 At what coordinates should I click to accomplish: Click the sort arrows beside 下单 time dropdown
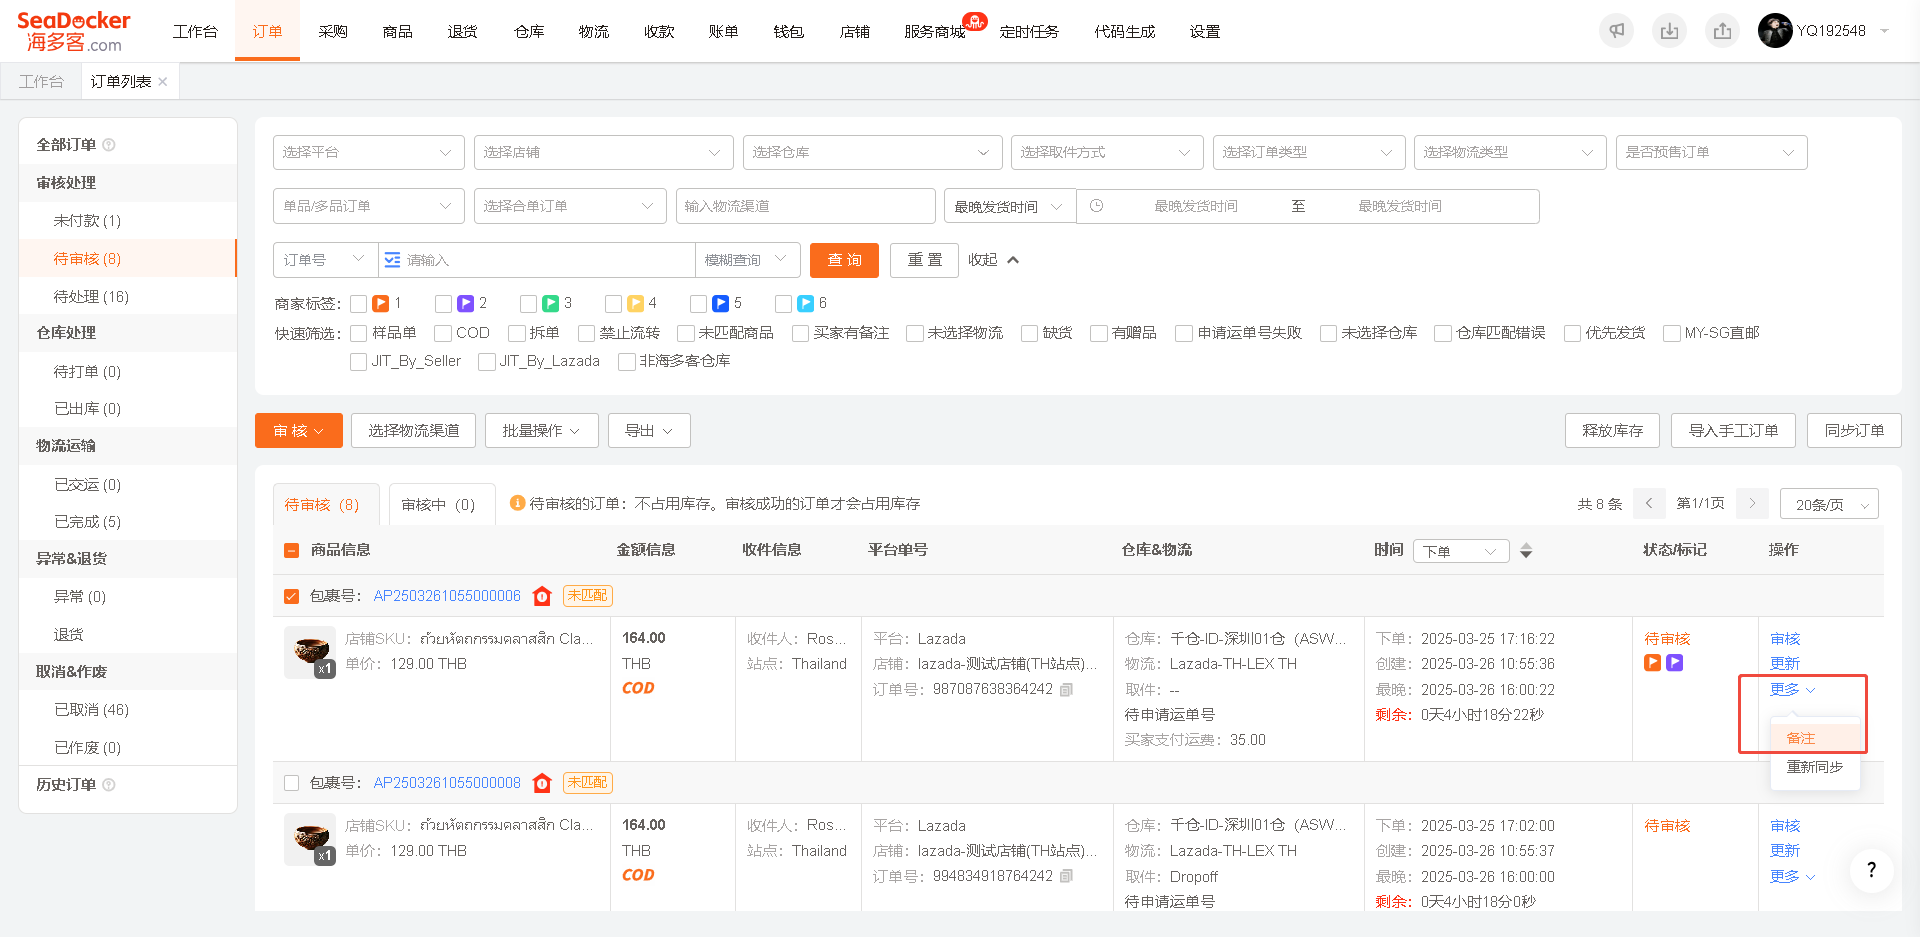pos(1526,551)
